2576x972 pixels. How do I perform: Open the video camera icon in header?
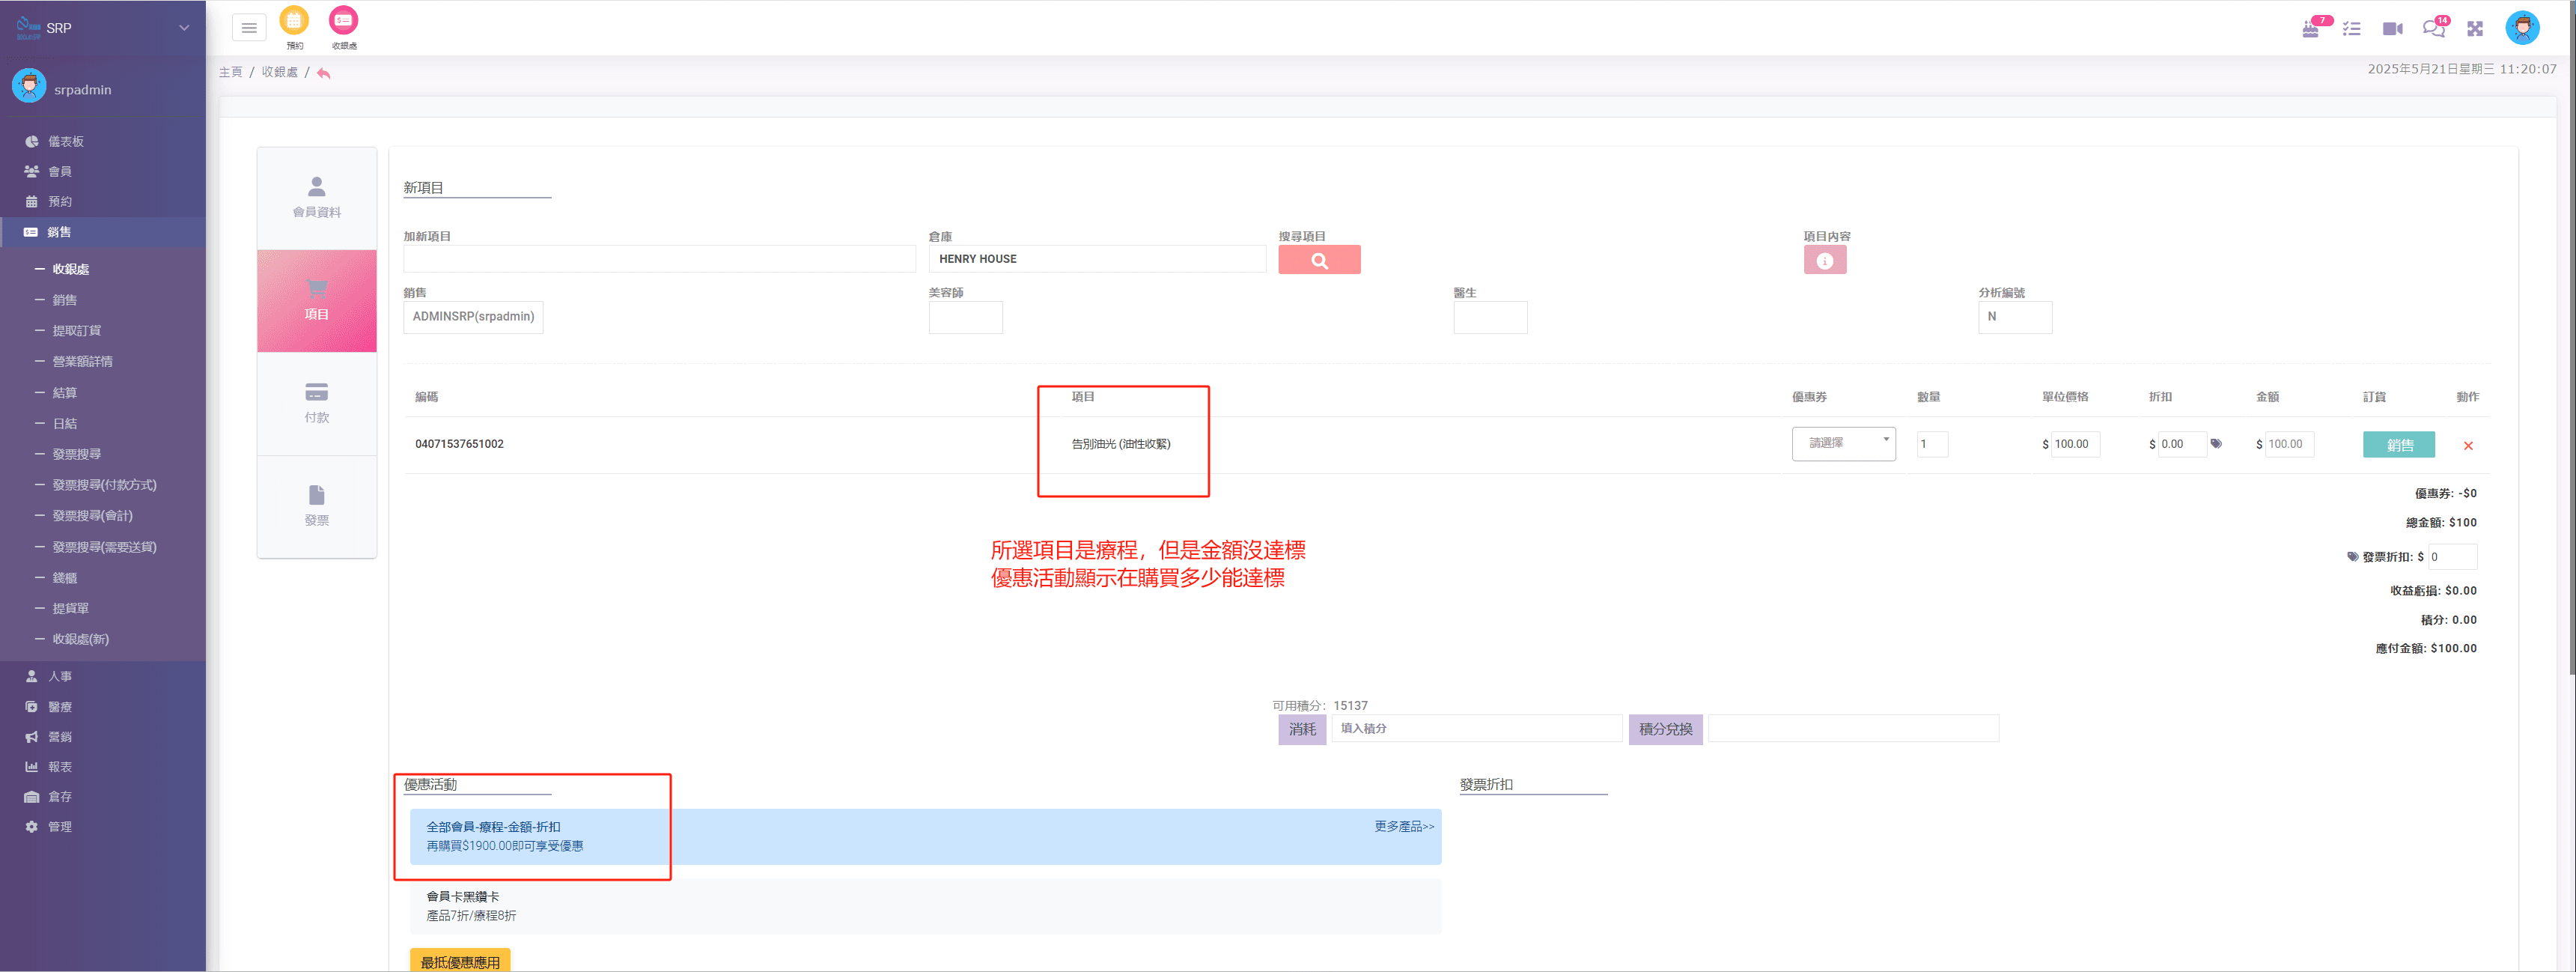(2391, 29)
